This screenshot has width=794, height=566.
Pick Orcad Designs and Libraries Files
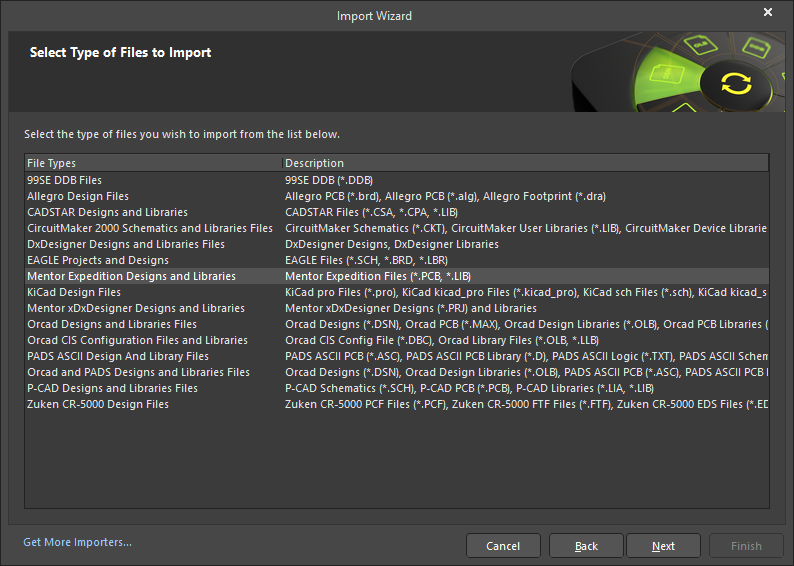click(112, 324)
